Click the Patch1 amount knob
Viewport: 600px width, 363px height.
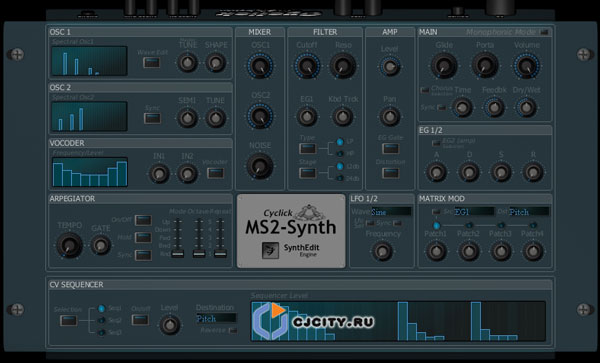[436, 251]
